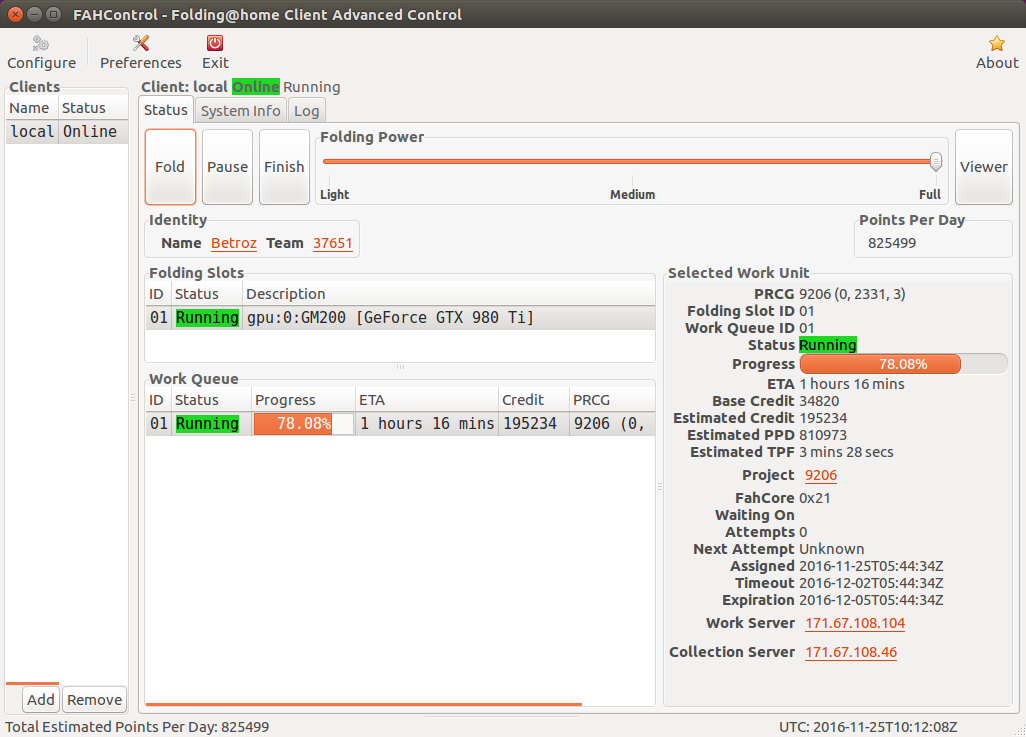Select the local client row

[x=67, y=132]
